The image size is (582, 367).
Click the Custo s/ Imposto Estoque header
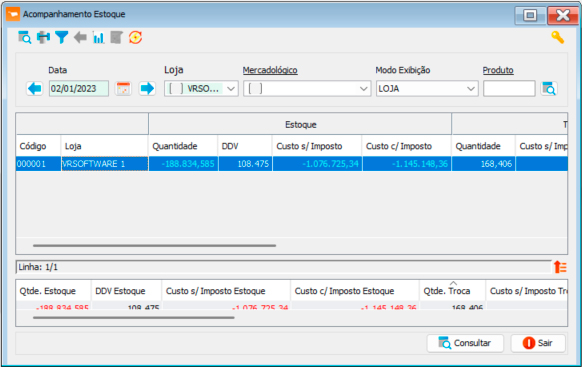pyautogui.click(x=226, y=291)
